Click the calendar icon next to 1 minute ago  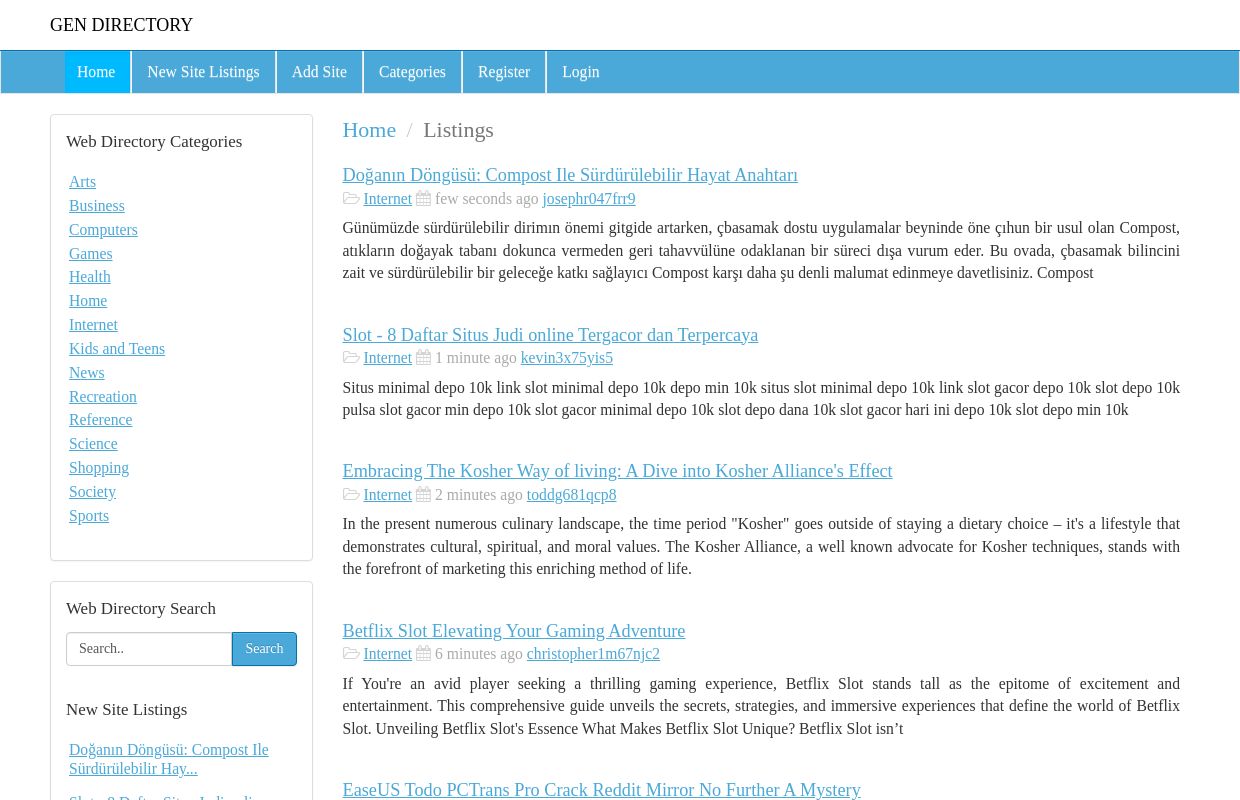[423, 357]
